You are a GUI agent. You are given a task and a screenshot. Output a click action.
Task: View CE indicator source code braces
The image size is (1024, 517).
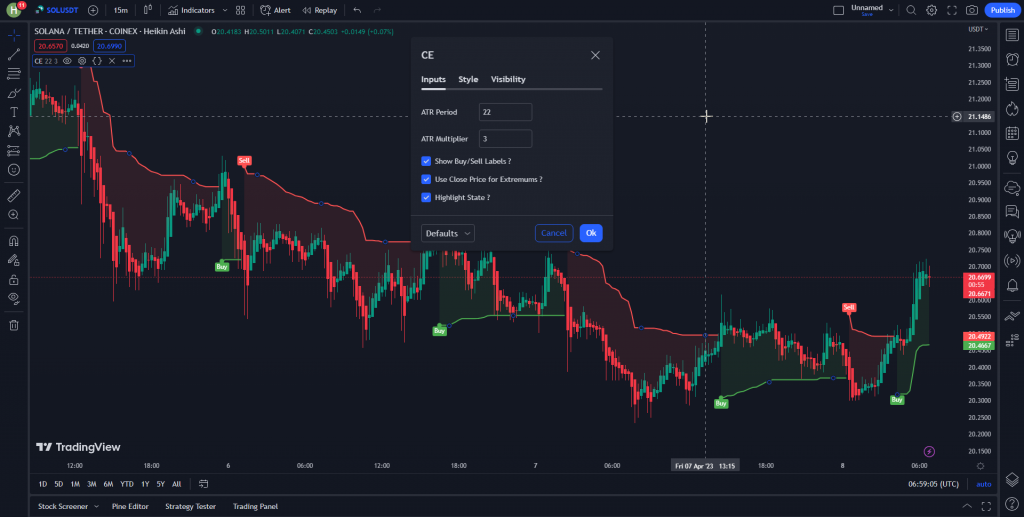click(97, 61)
